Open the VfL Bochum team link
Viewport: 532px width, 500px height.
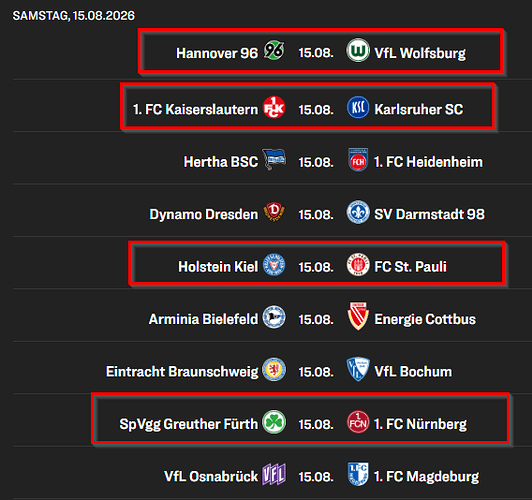point(413,371)
